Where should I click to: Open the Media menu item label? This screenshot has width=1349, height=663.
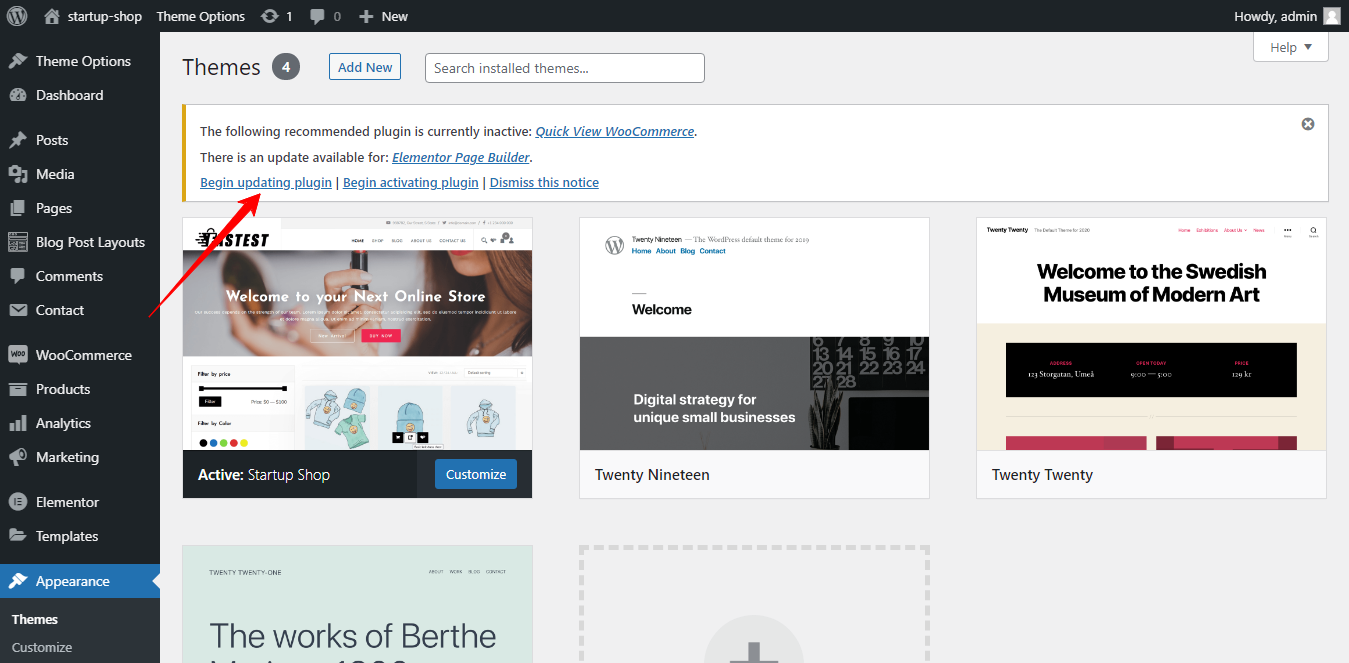[55, 174]
